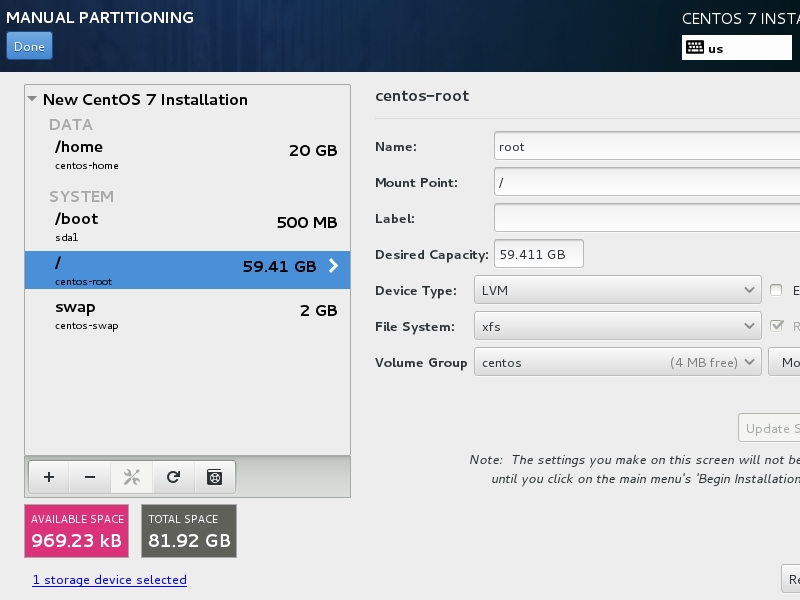Screen dimensions: 800x600
Task: Click the arrow on the selected root partition
Action: pos(333,265)
